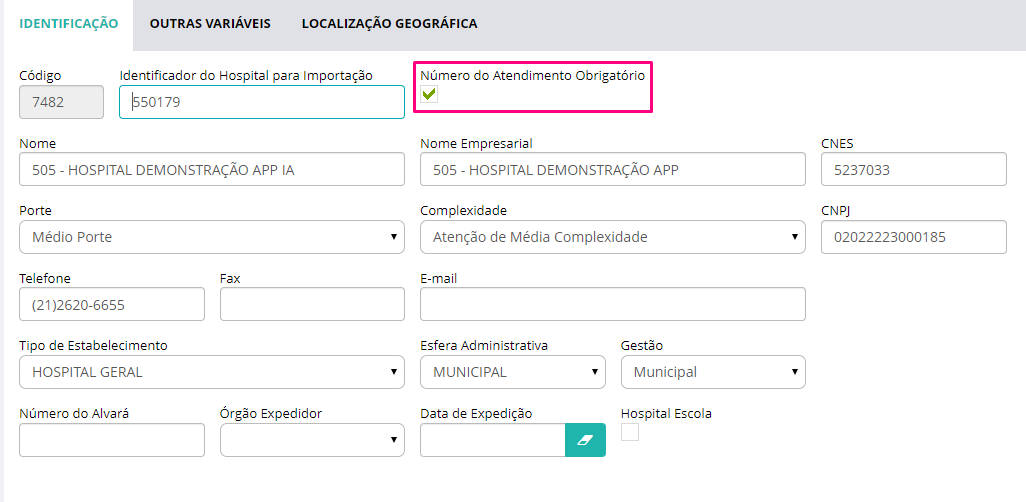Click the Identificador do Hospital para Importação field
This screenshot has height=502, width=1026.
pos(262,102)
